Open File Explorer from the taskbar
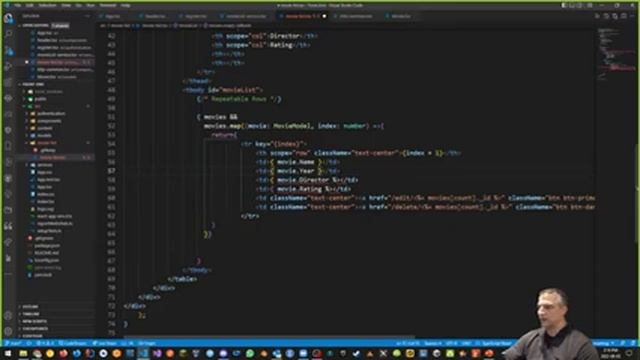Screen dimensions: 640x360 23,353
